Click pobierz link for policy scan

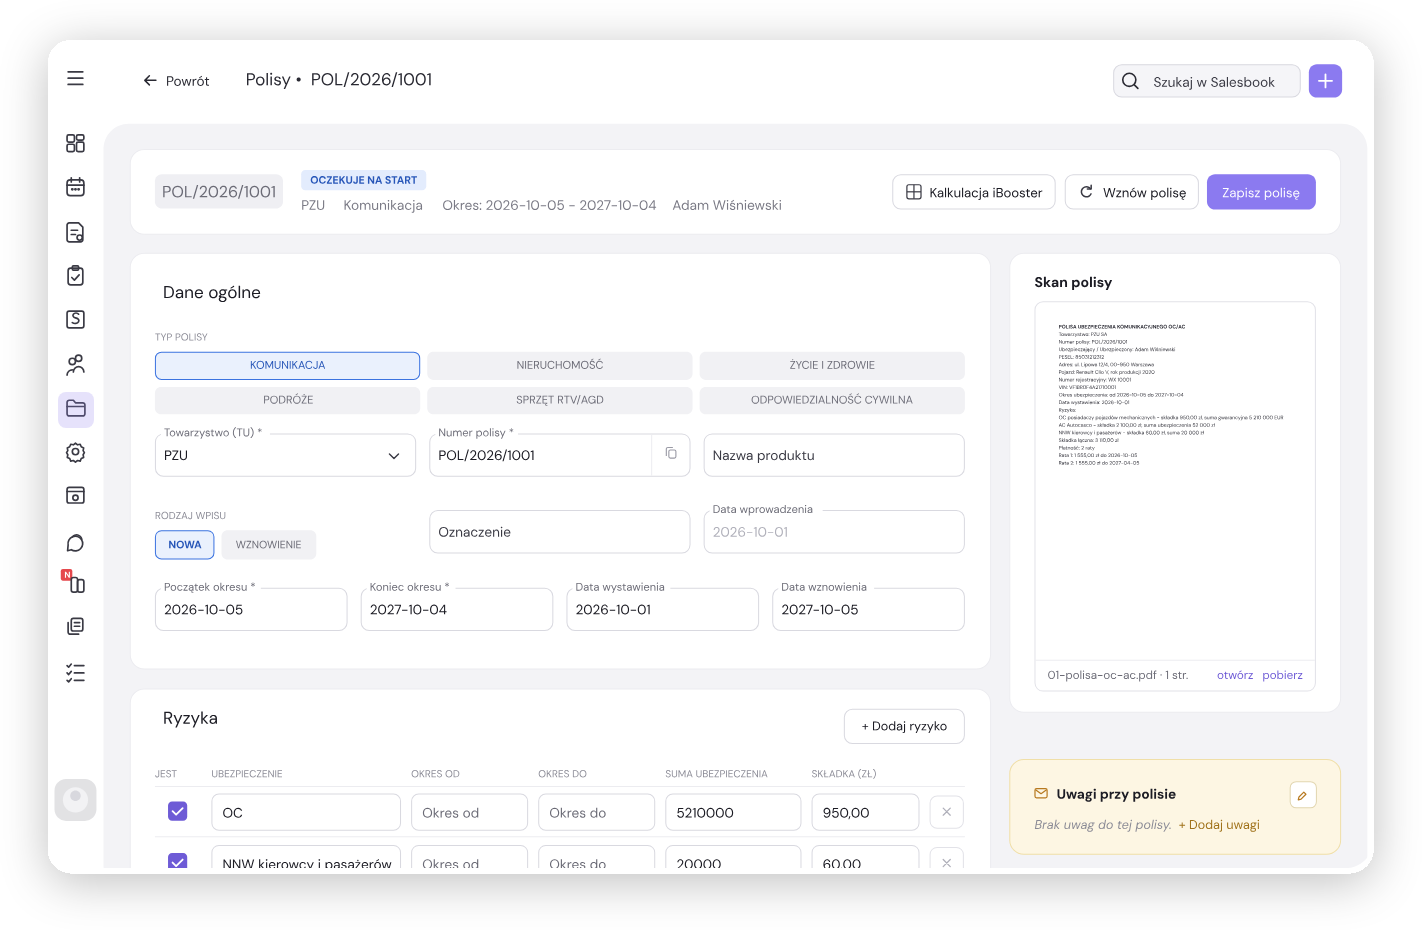[x=1282, y=675]
